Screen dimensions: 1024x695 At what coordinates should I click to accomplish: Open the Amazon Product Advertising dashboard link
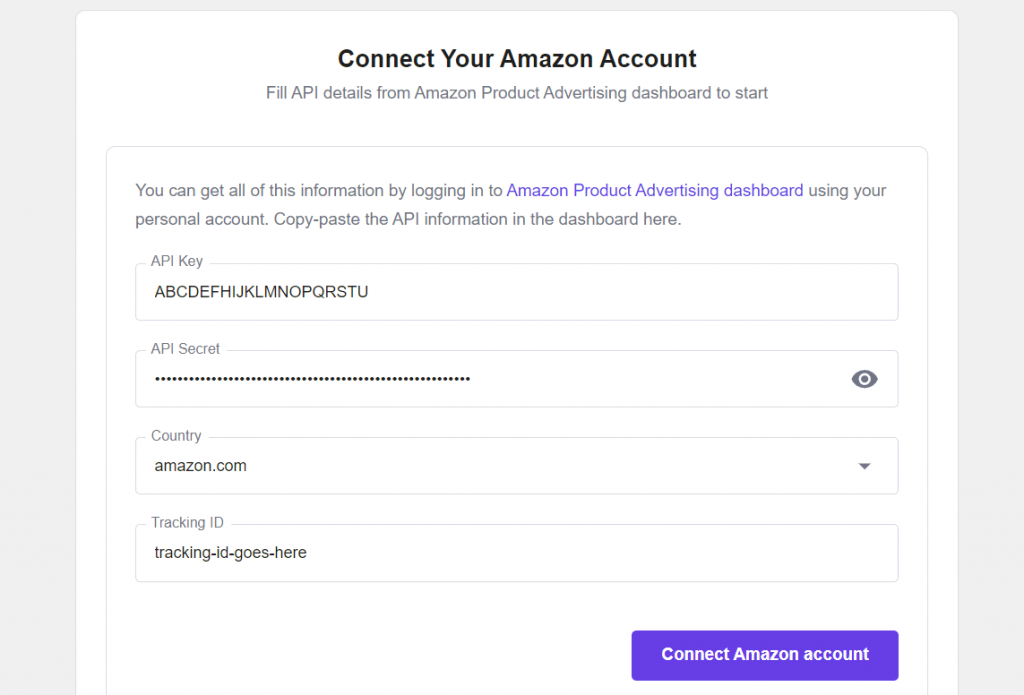tap(655, 190)
